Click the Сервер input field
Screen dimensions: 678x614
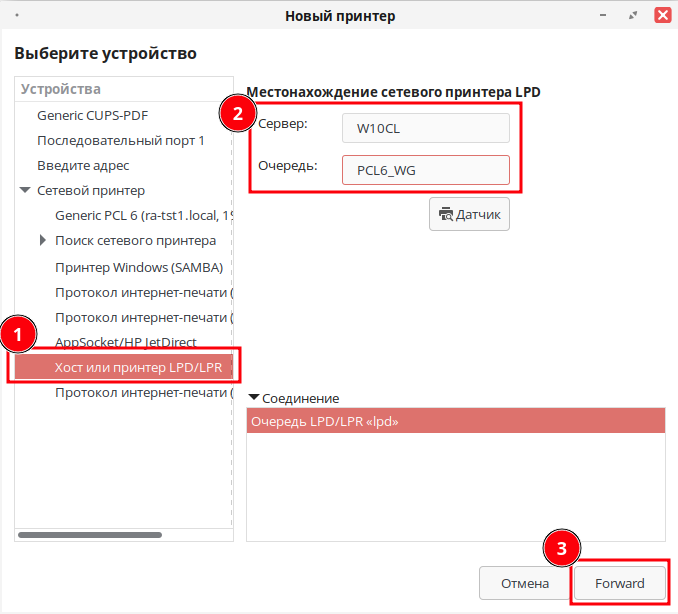[x=425, y=128]
